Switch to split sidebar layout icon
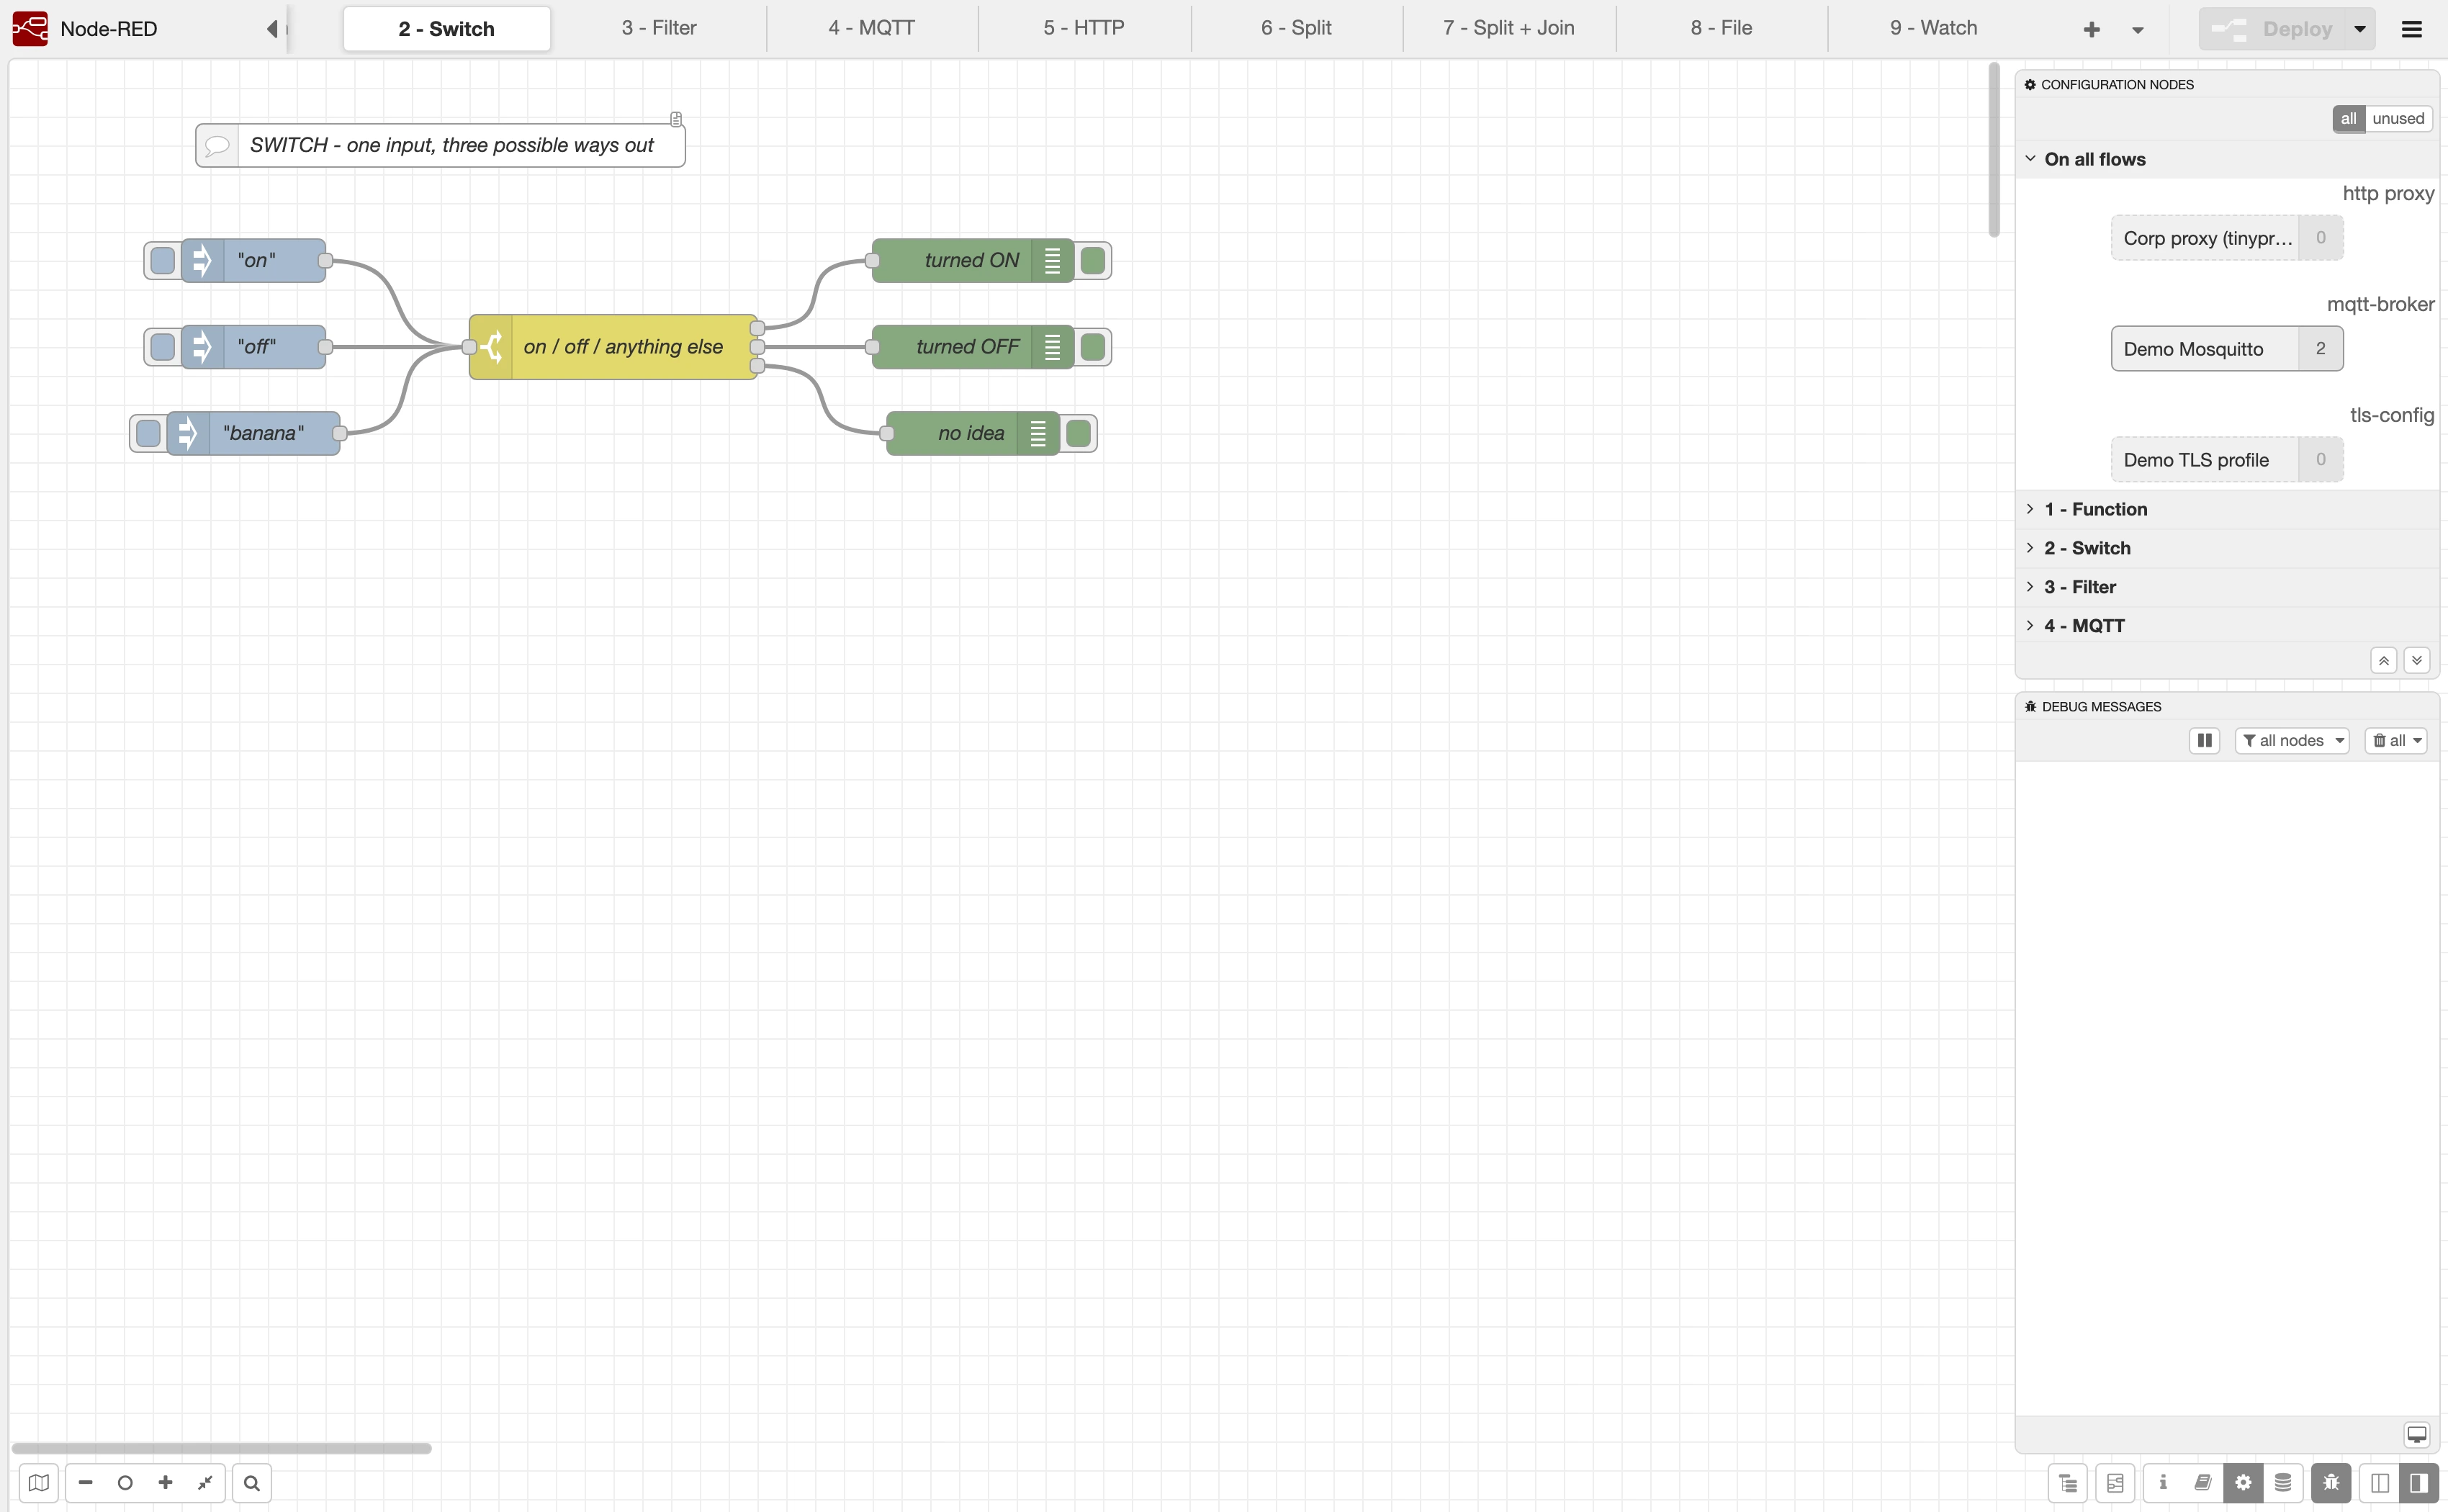 pos(2380,1483)
